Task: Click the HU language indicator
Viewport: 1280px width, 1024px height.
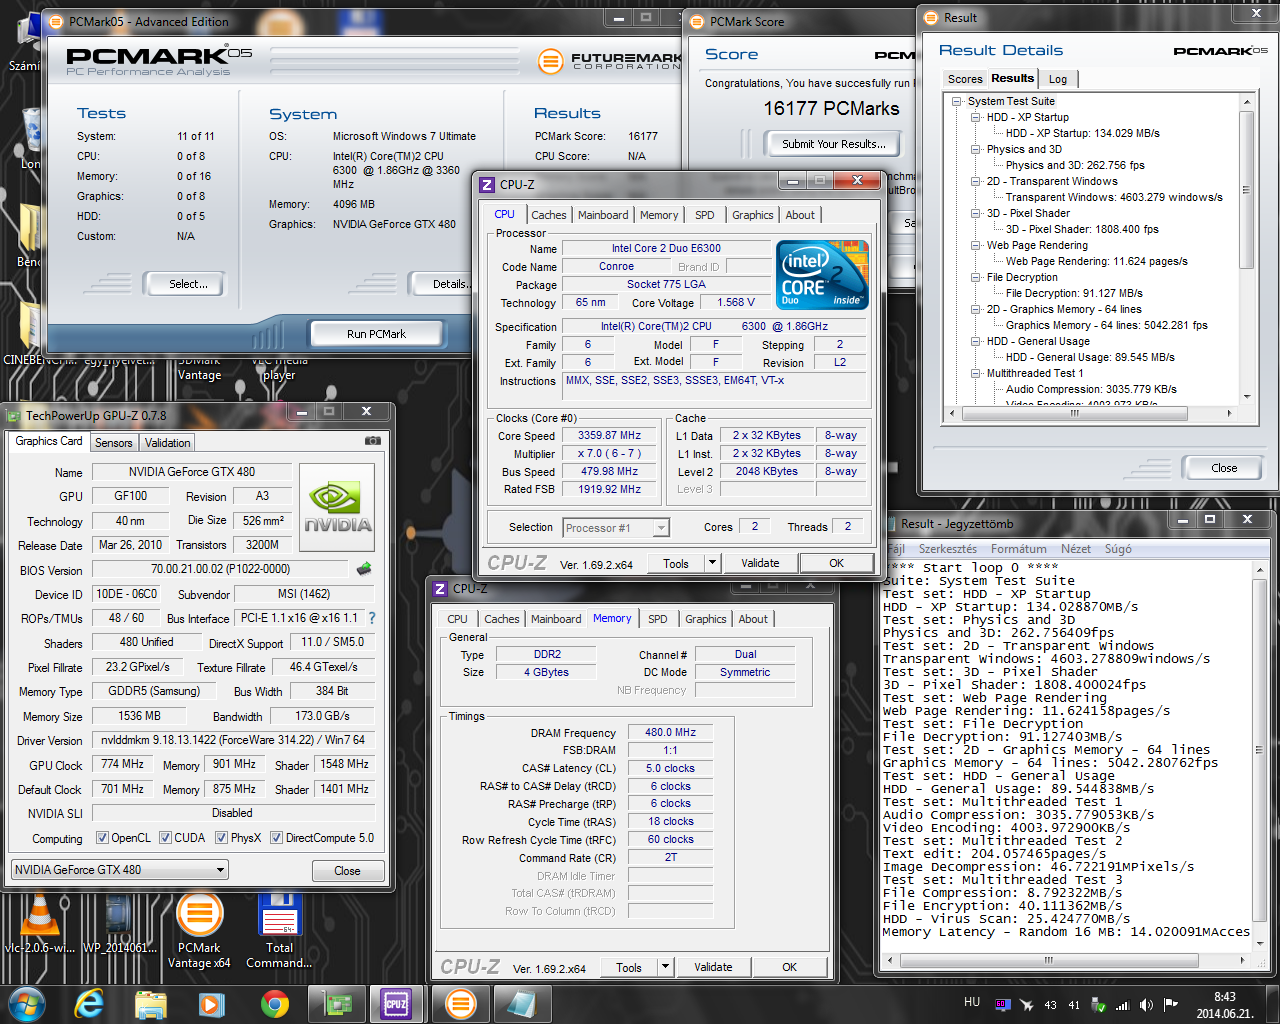Action: (972, 1002)
